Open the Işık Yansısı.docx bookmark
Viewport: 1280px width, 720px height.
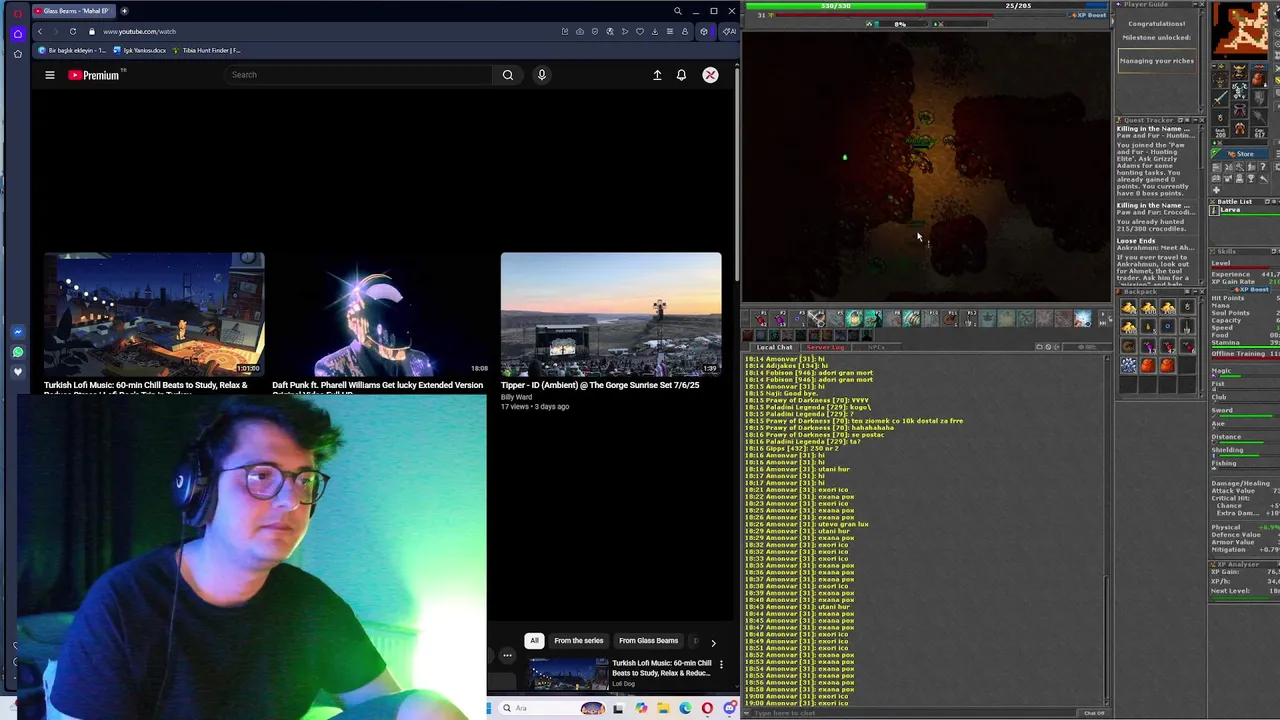click(140, 50)
